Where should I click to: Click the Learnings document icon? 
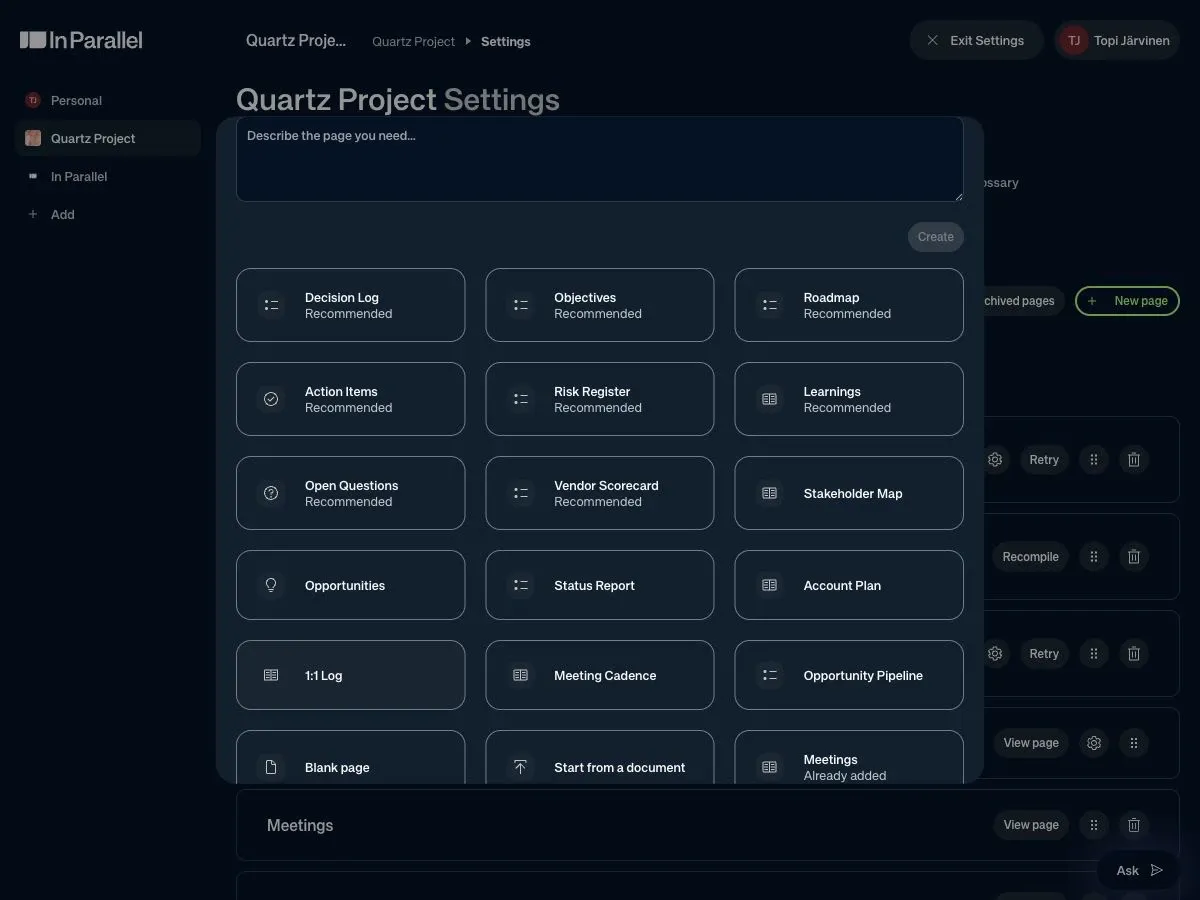click(769, 399)
